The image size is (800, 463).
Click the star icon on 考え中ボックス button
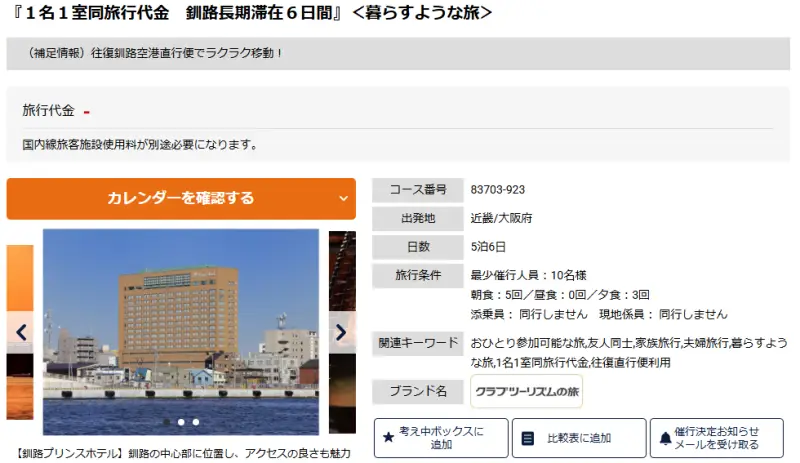click(388, 438)
